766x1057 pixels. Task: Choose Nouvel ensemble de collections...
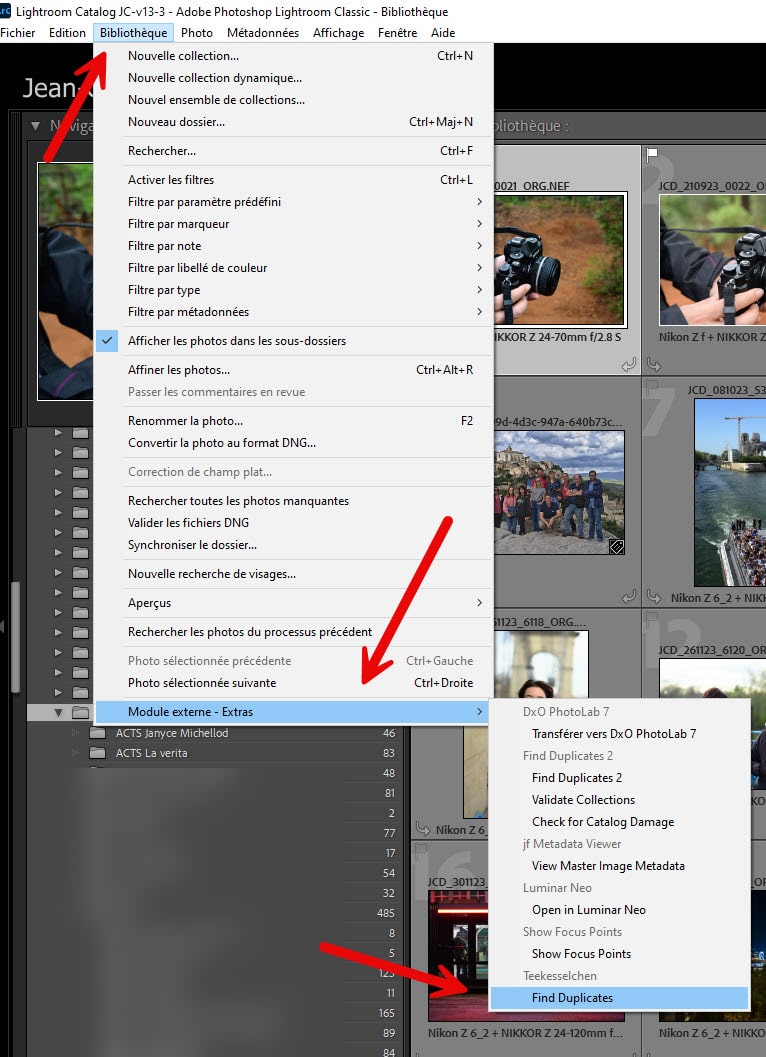[x=293, y=100]
